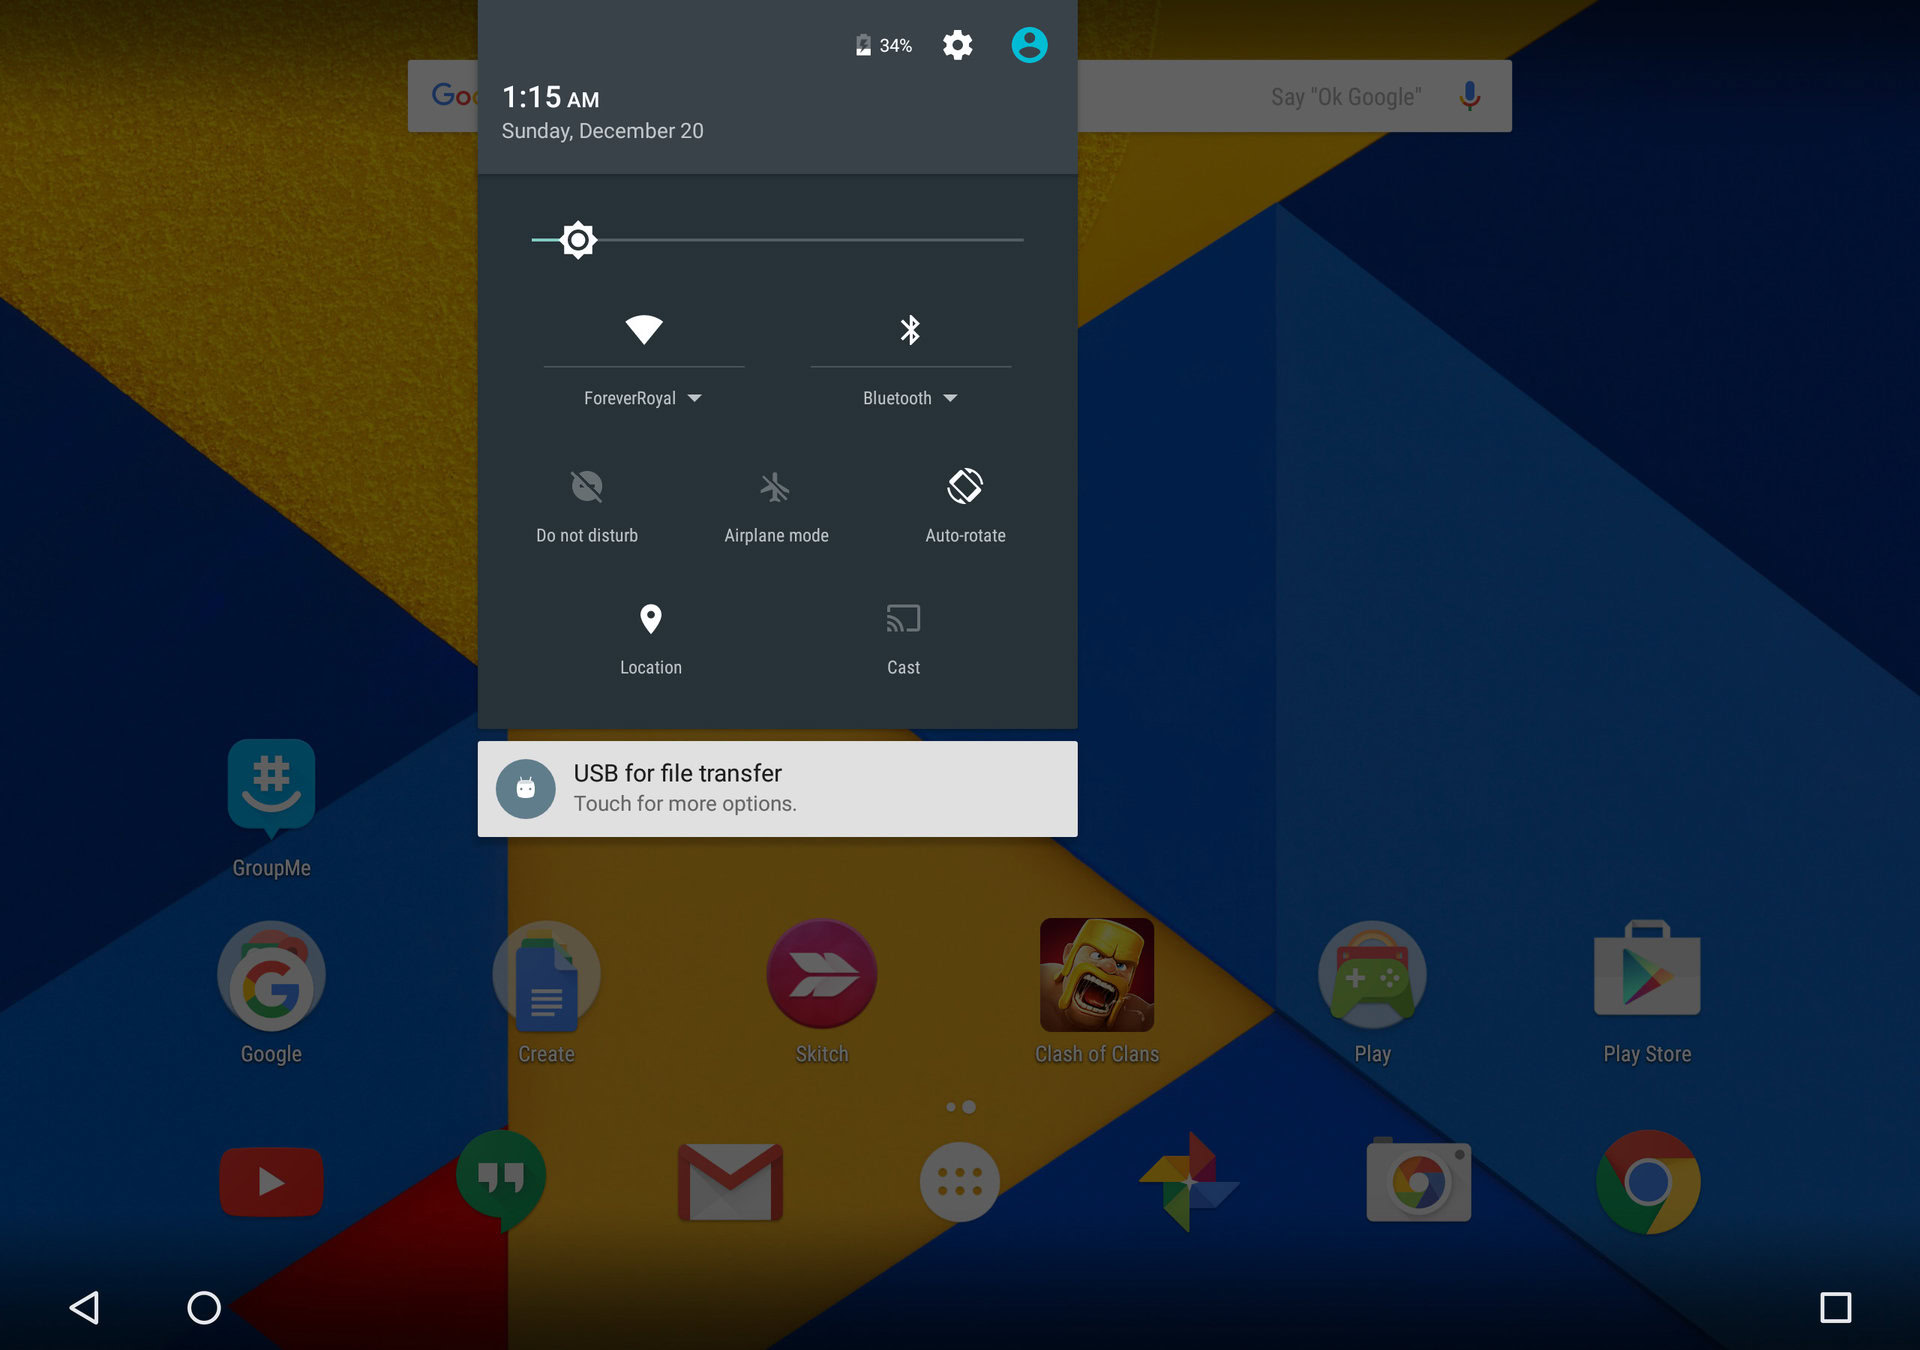
Task: Enable Do not disturb mode
Action: pos(587,487)
